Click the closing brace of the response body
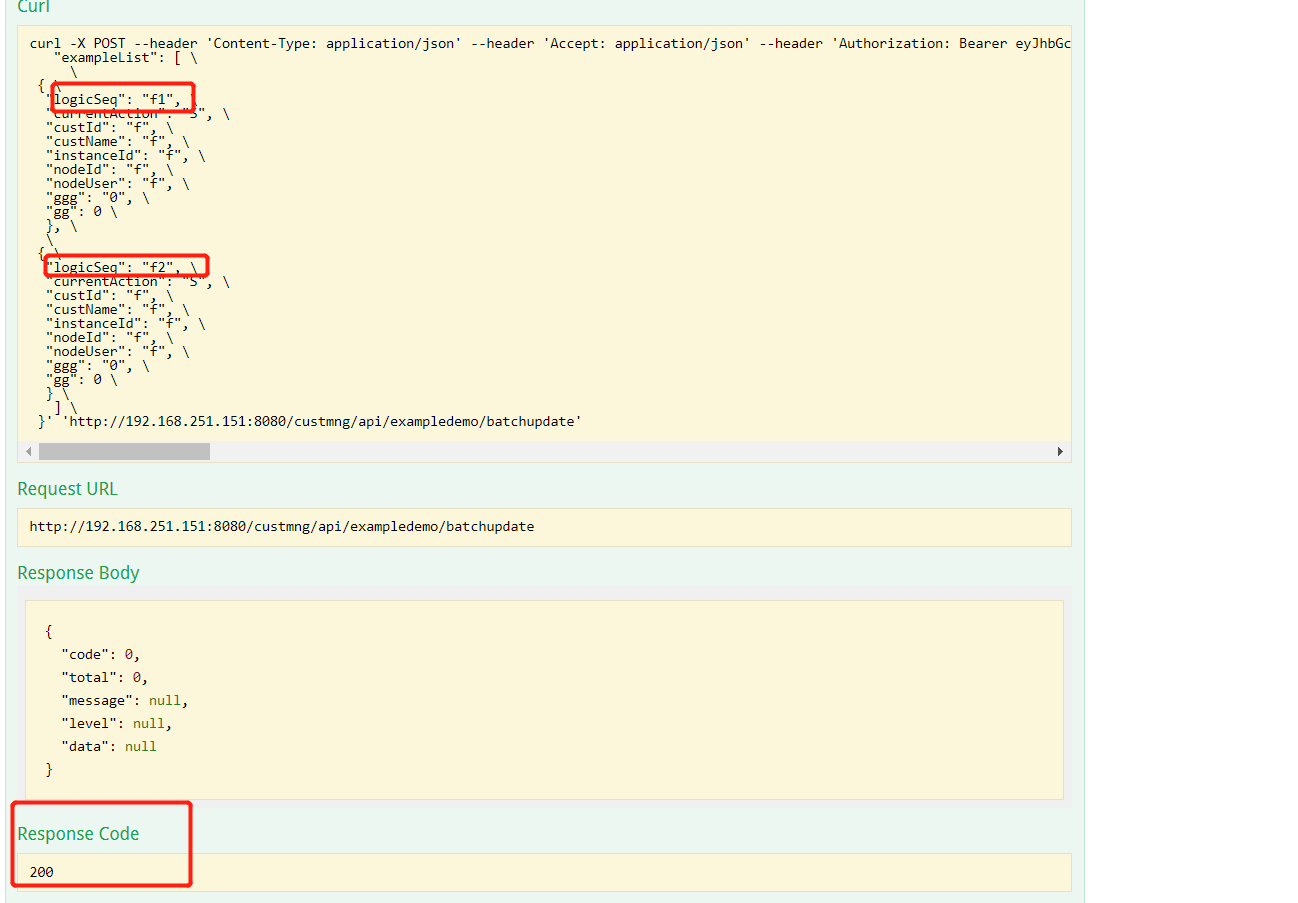Screen dimensions: 1298x903 coord(49,769)
